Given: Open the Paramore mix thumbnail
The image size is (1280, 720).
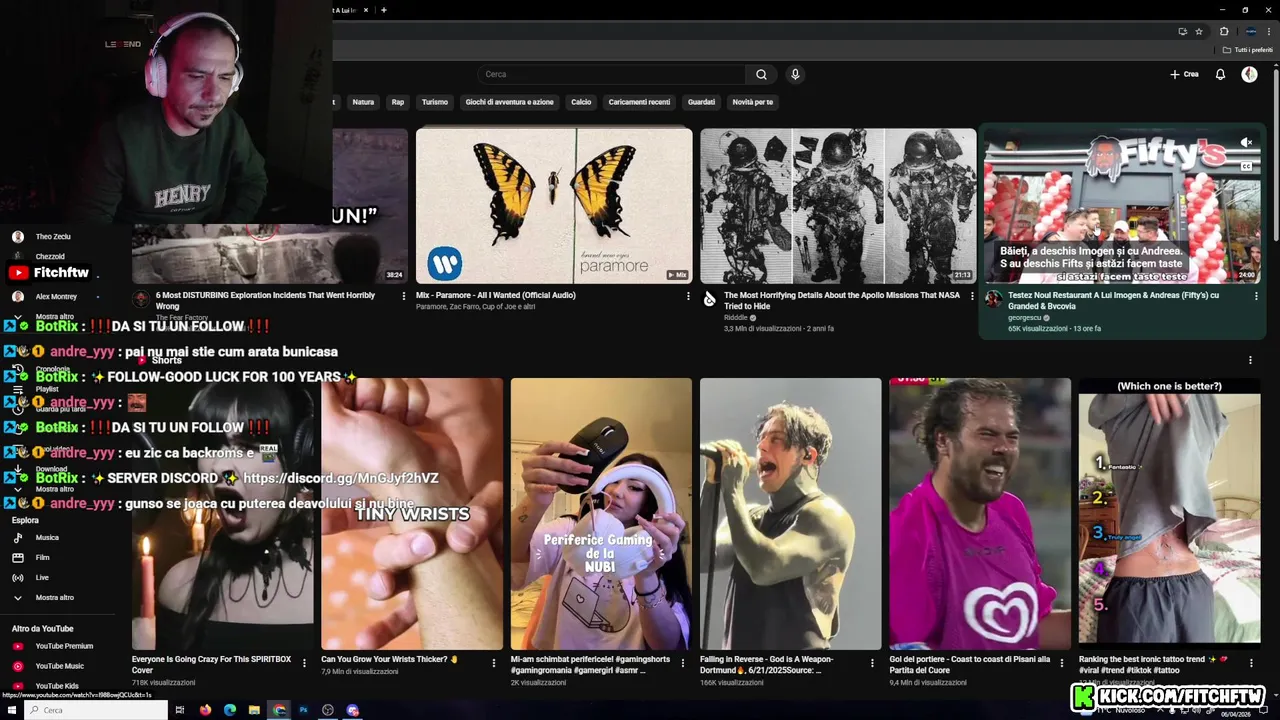Looking at the screenshot, I should click(554, 206).
